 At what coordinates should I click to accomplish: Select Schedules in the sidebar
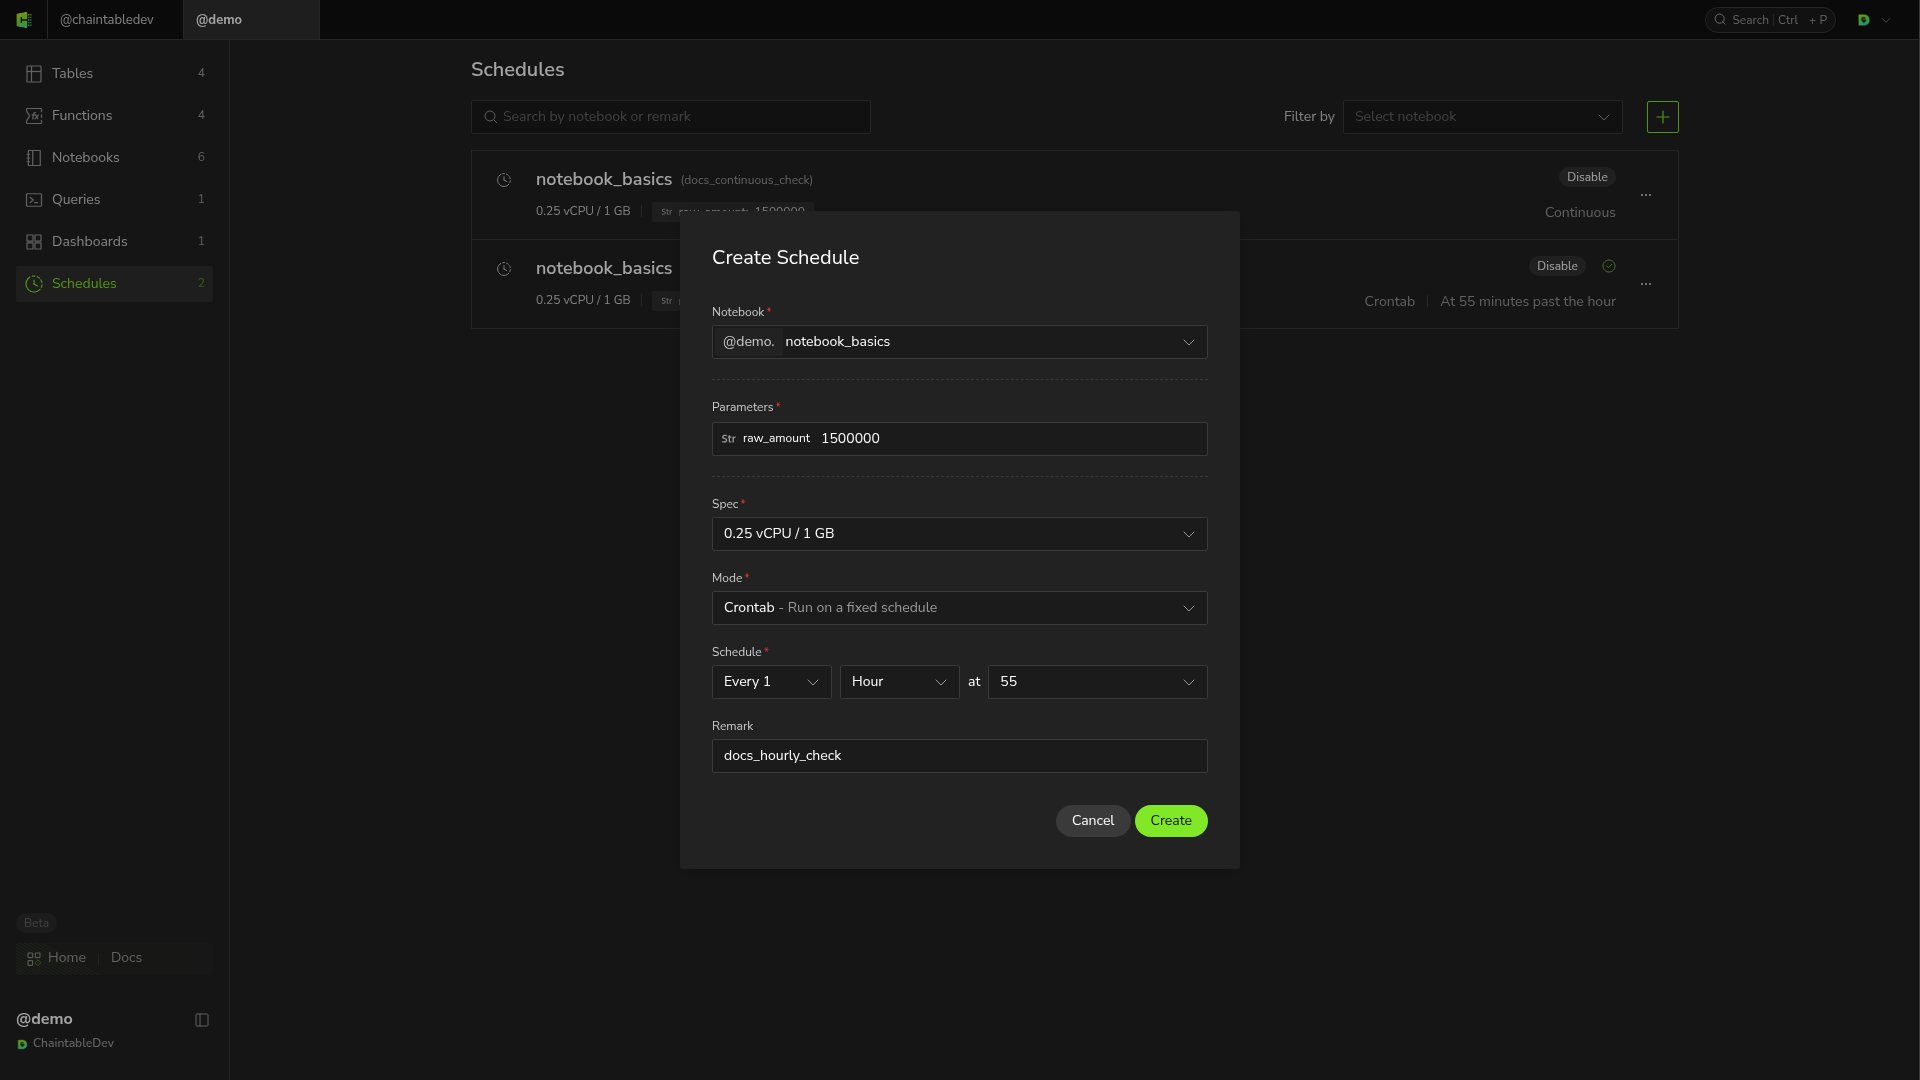(x=115, y=284)
